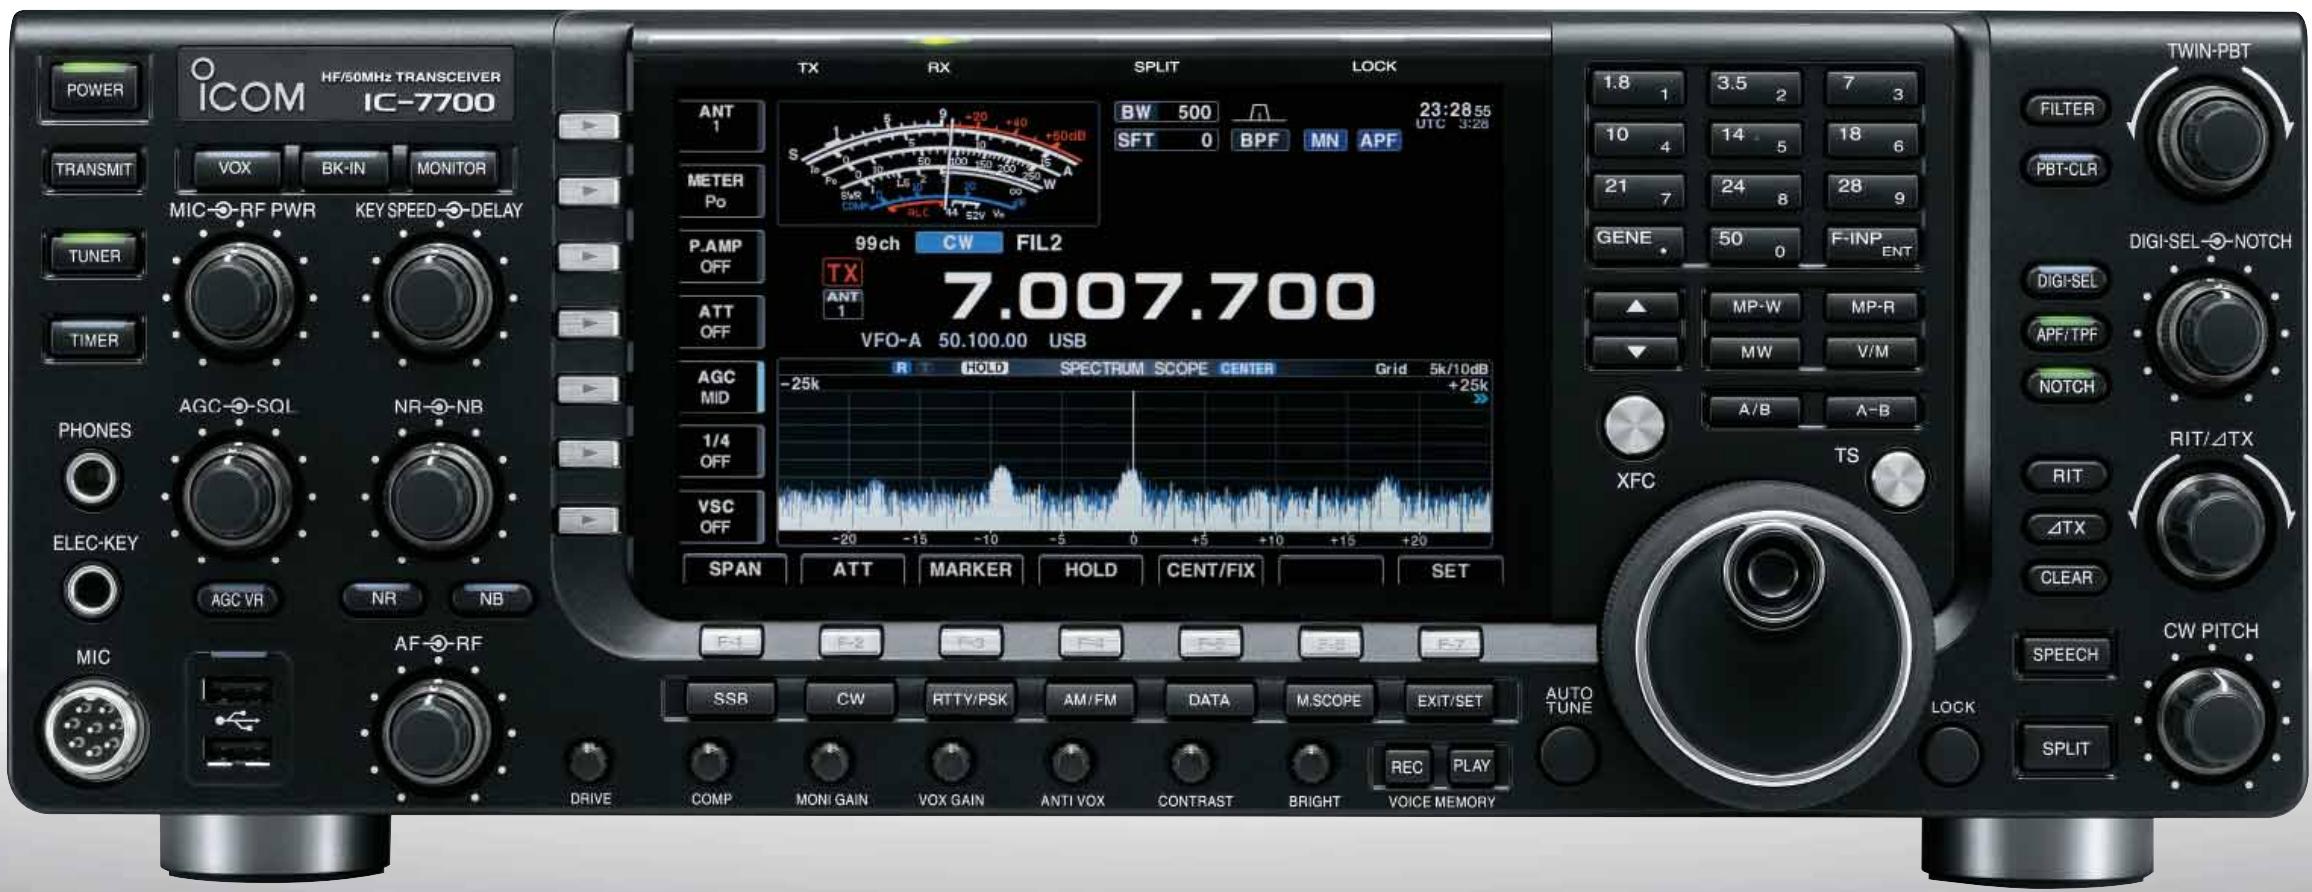Toggle the SPLIT button

pyautogui.click(x=2065, y=748)
